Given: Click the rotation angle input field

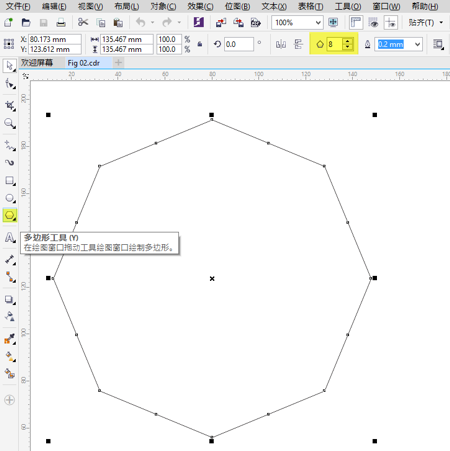Looking at the screenshot, I should (x=238, y=44).
